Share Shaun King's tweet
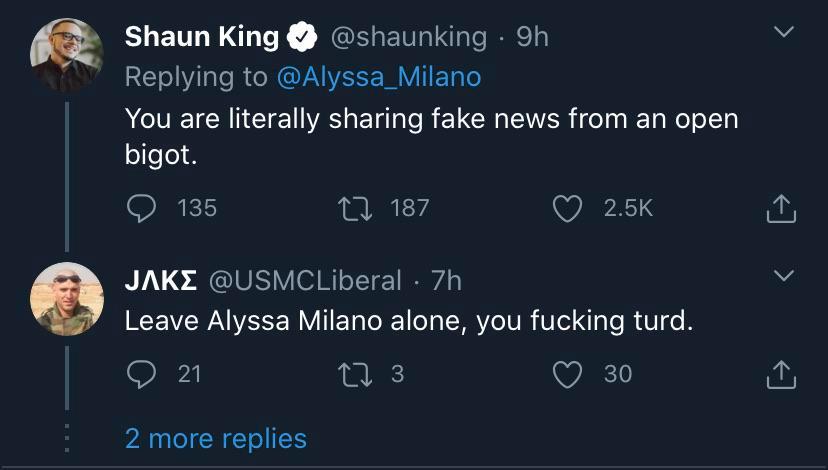828x470 pixels. (x=781, y=207)
